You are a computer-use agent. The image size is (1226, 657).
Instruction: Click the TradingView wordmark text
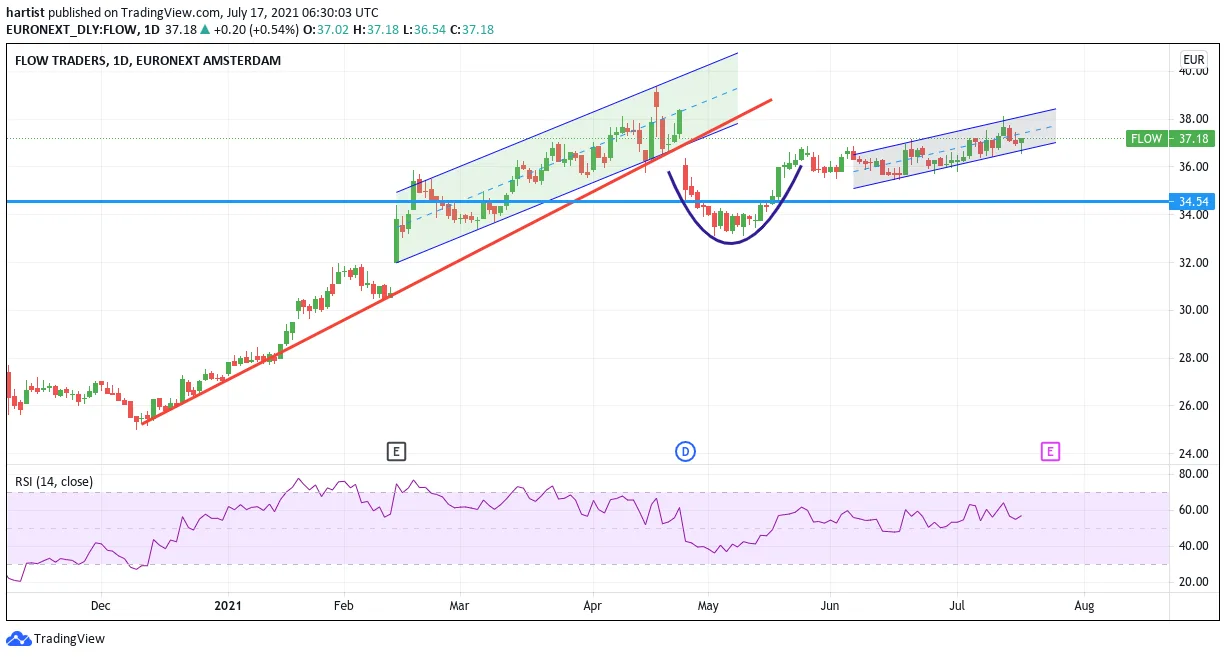(x=69, y=639)
